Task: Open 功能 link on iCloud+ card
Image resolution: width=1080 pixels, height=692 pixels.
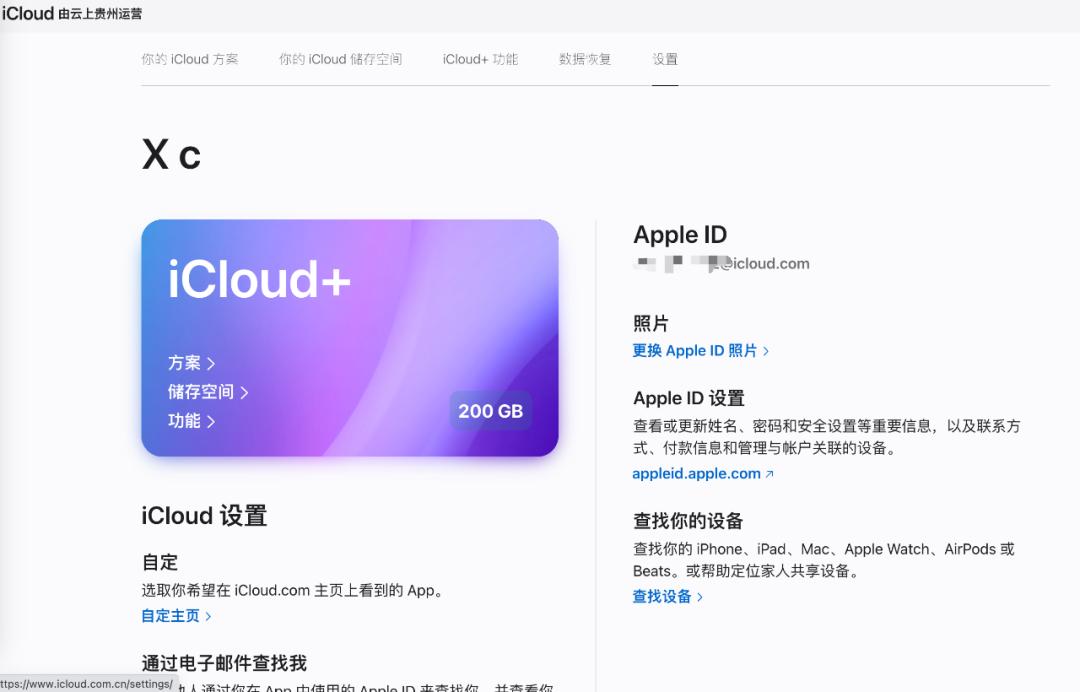Action: pos(191,421)
